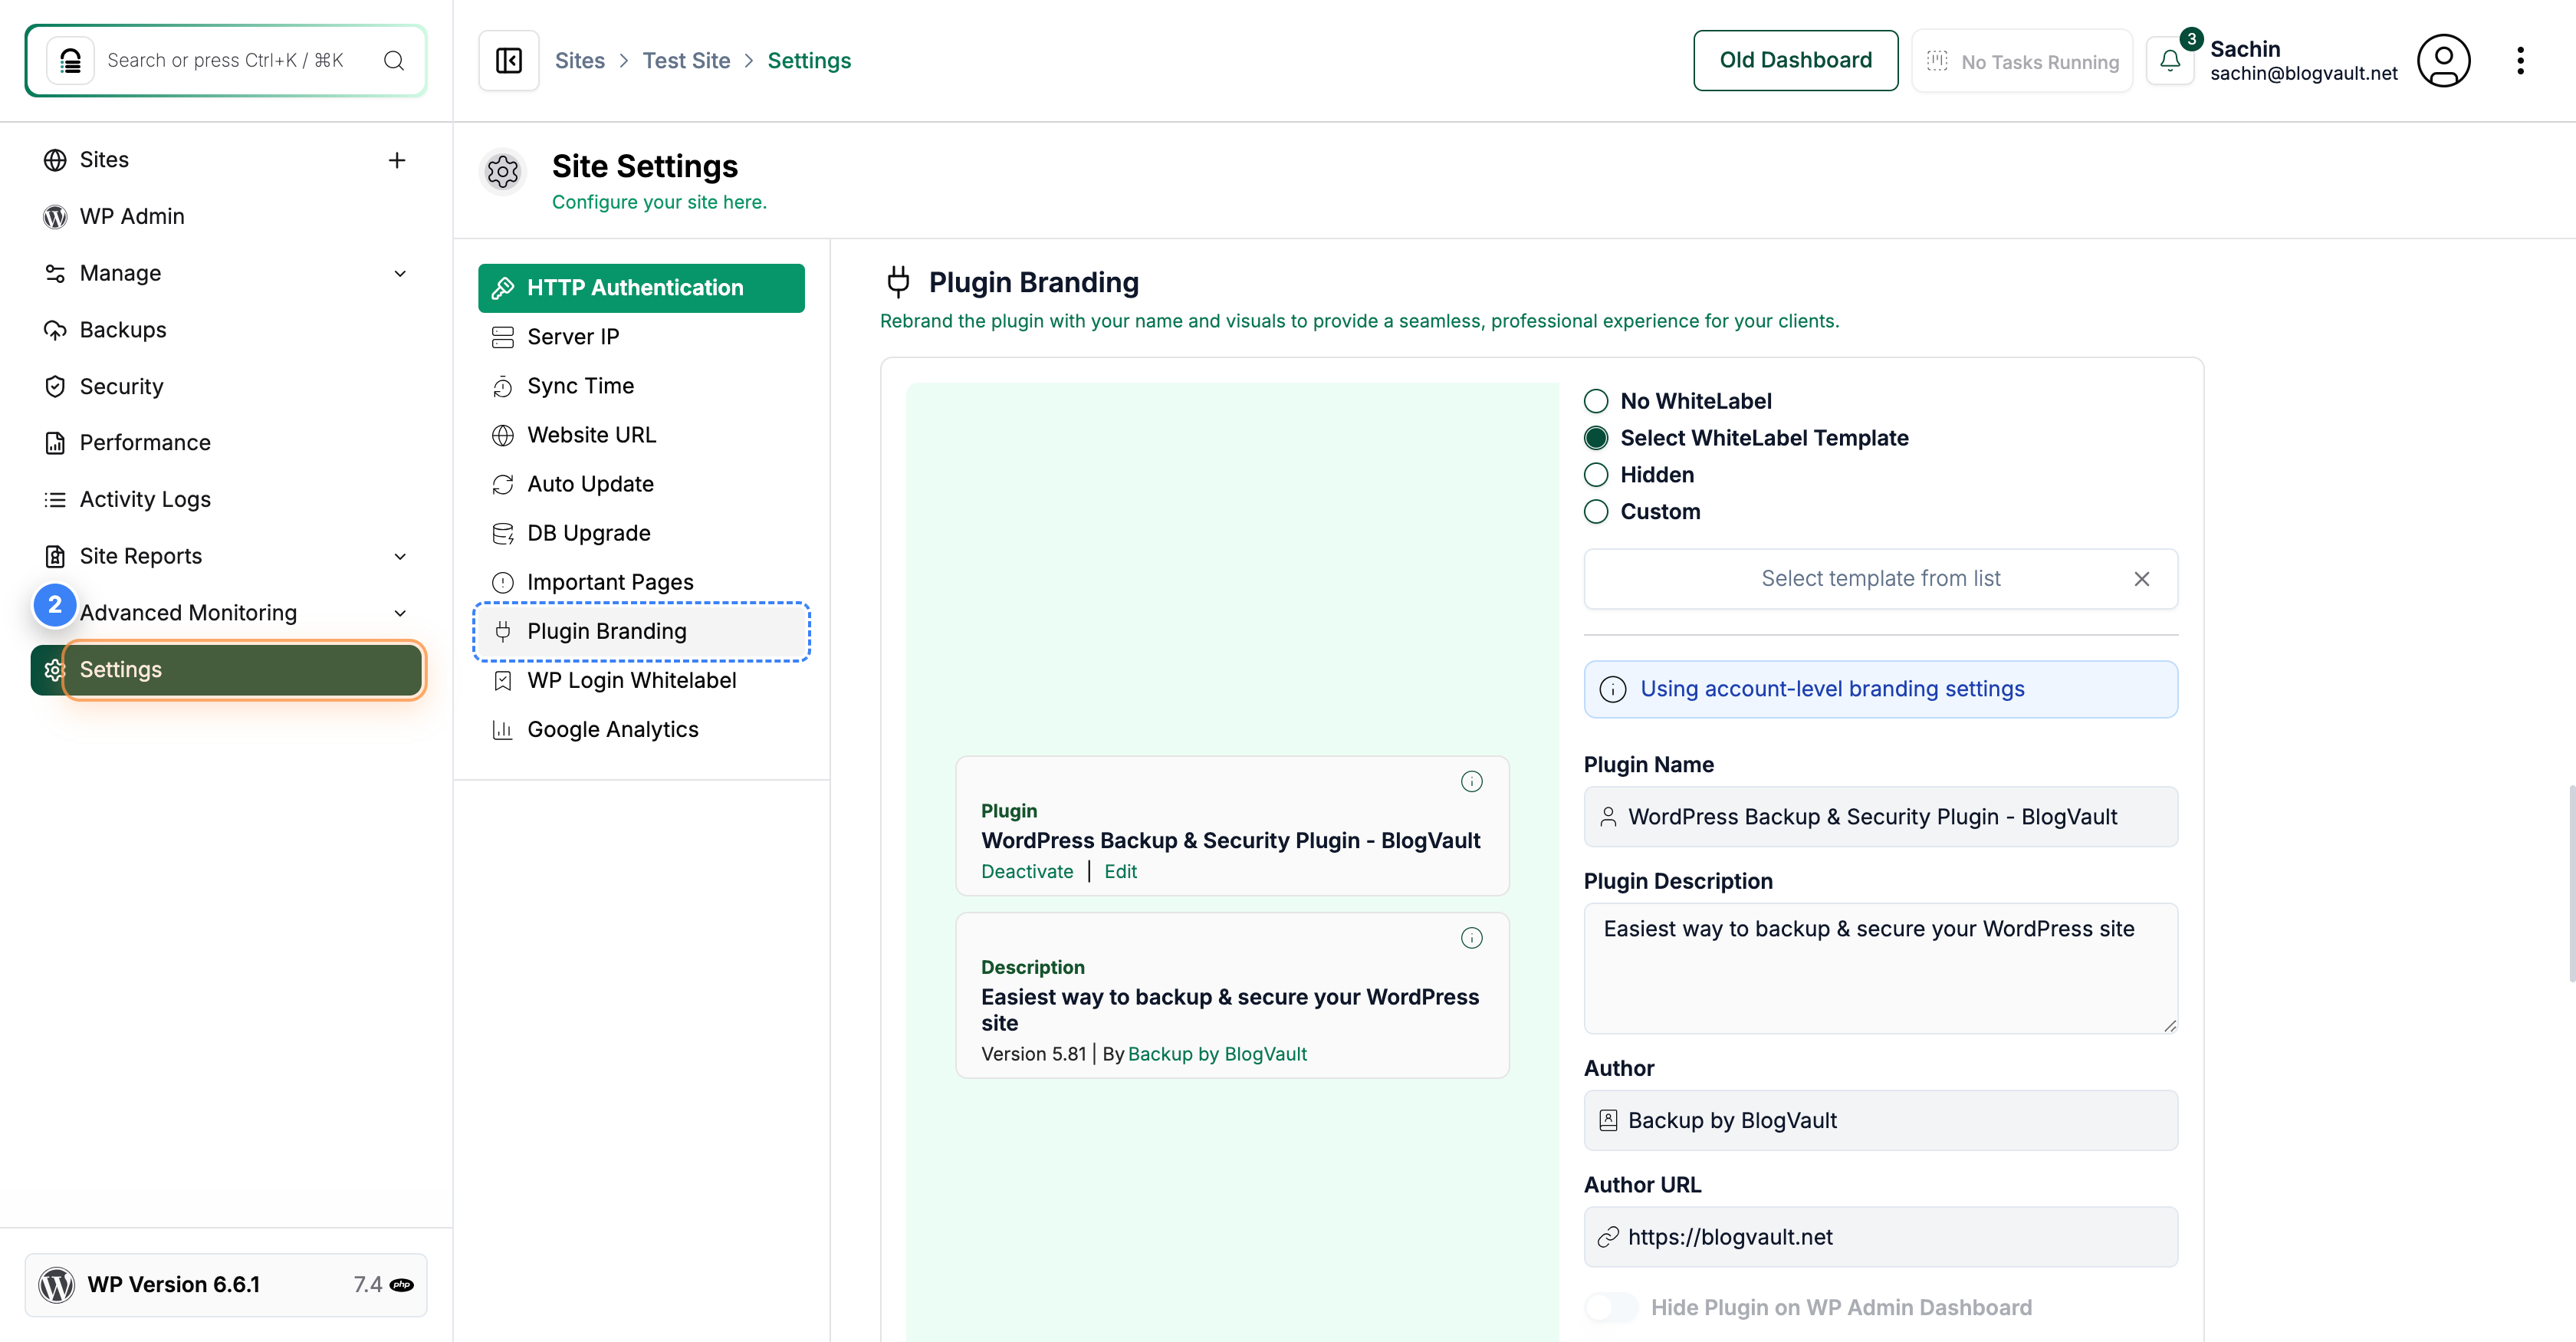Image resolution: width=2576 pixels, height=1342 pixels.
Task: Open the Activity Logs panel
Action: coord(145,499)
